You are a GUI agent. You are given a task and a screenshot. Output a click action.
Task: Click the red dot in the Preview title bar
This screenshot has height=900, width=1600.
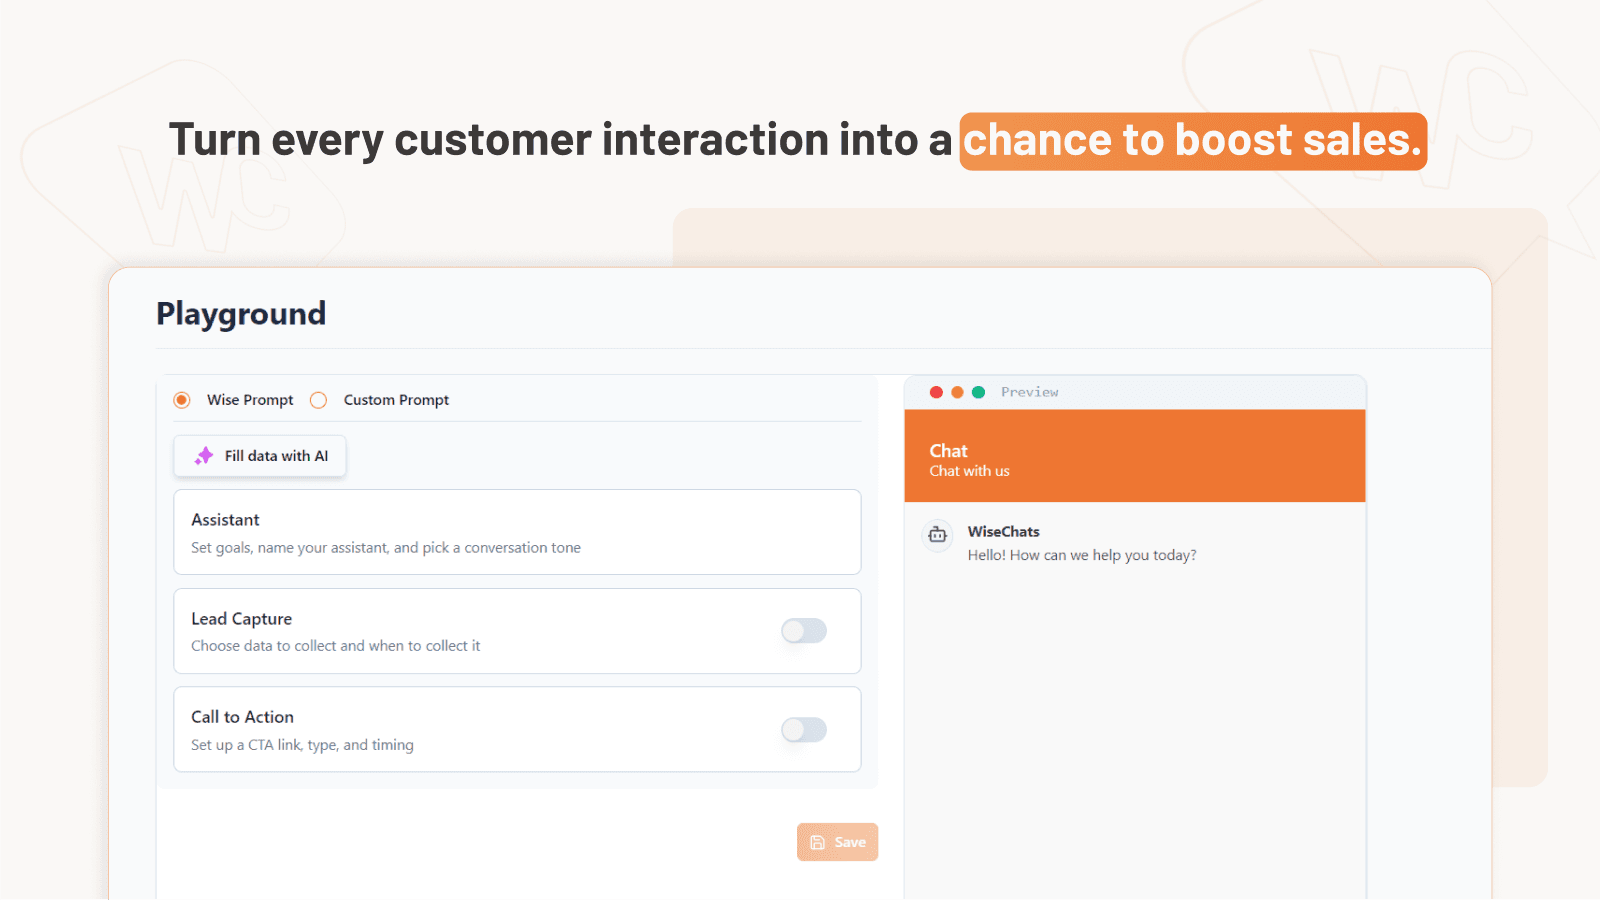pyautogui.click(x=936, y=392)
